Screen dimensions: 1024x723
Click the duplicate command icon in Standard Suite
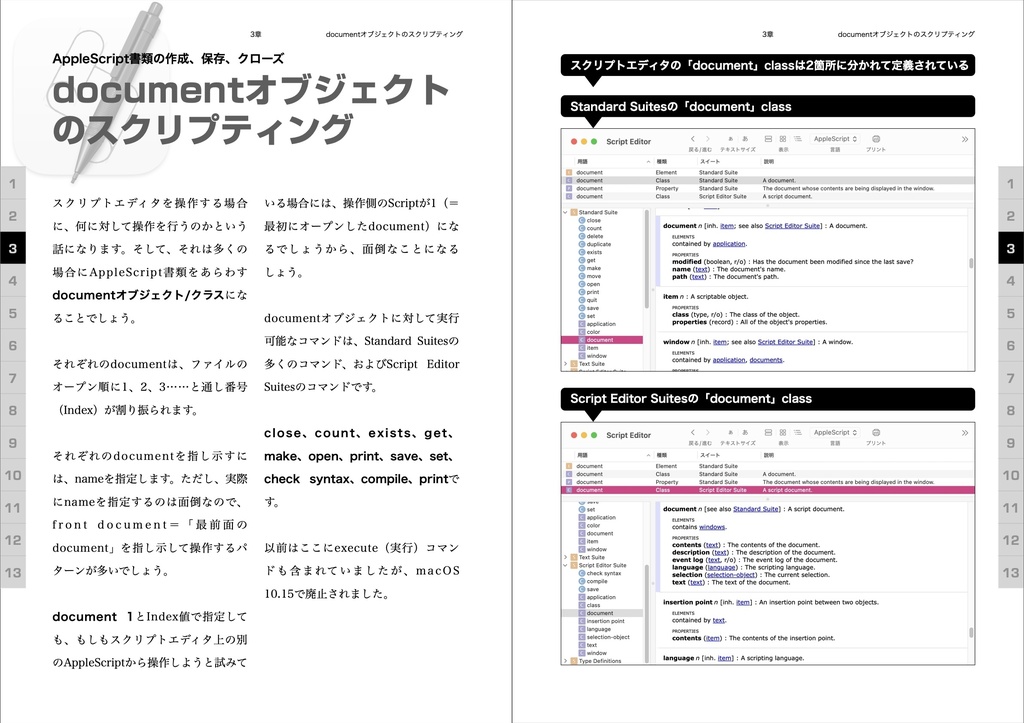tap(580, 244)
